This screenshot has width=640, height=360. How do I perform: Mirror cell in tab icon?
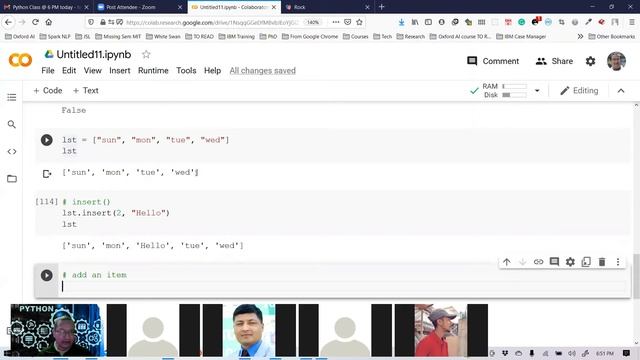(x=586, y=262)
